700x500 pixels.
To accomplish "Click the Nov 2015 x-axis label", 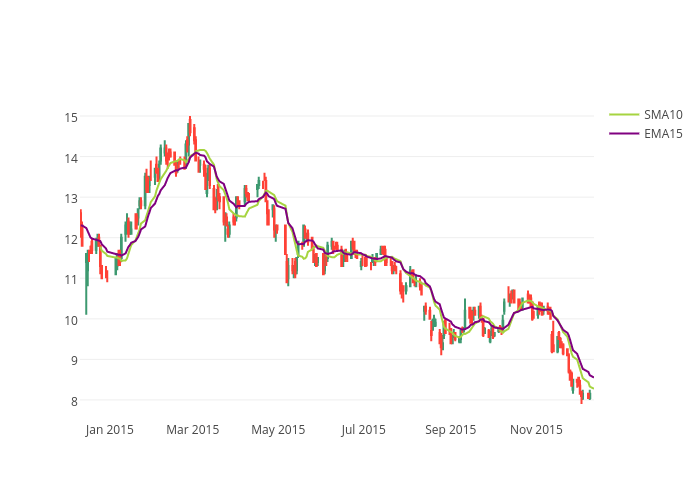I will (x=536, y=430).
